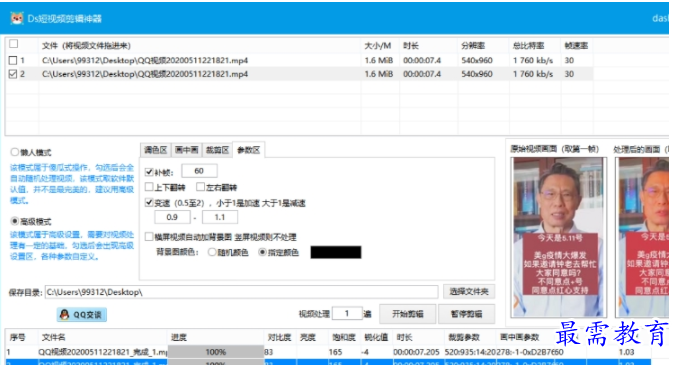This screenshot has width=677, height=365.
Task: Open the black background color swatch
Action: pos(336,252)
